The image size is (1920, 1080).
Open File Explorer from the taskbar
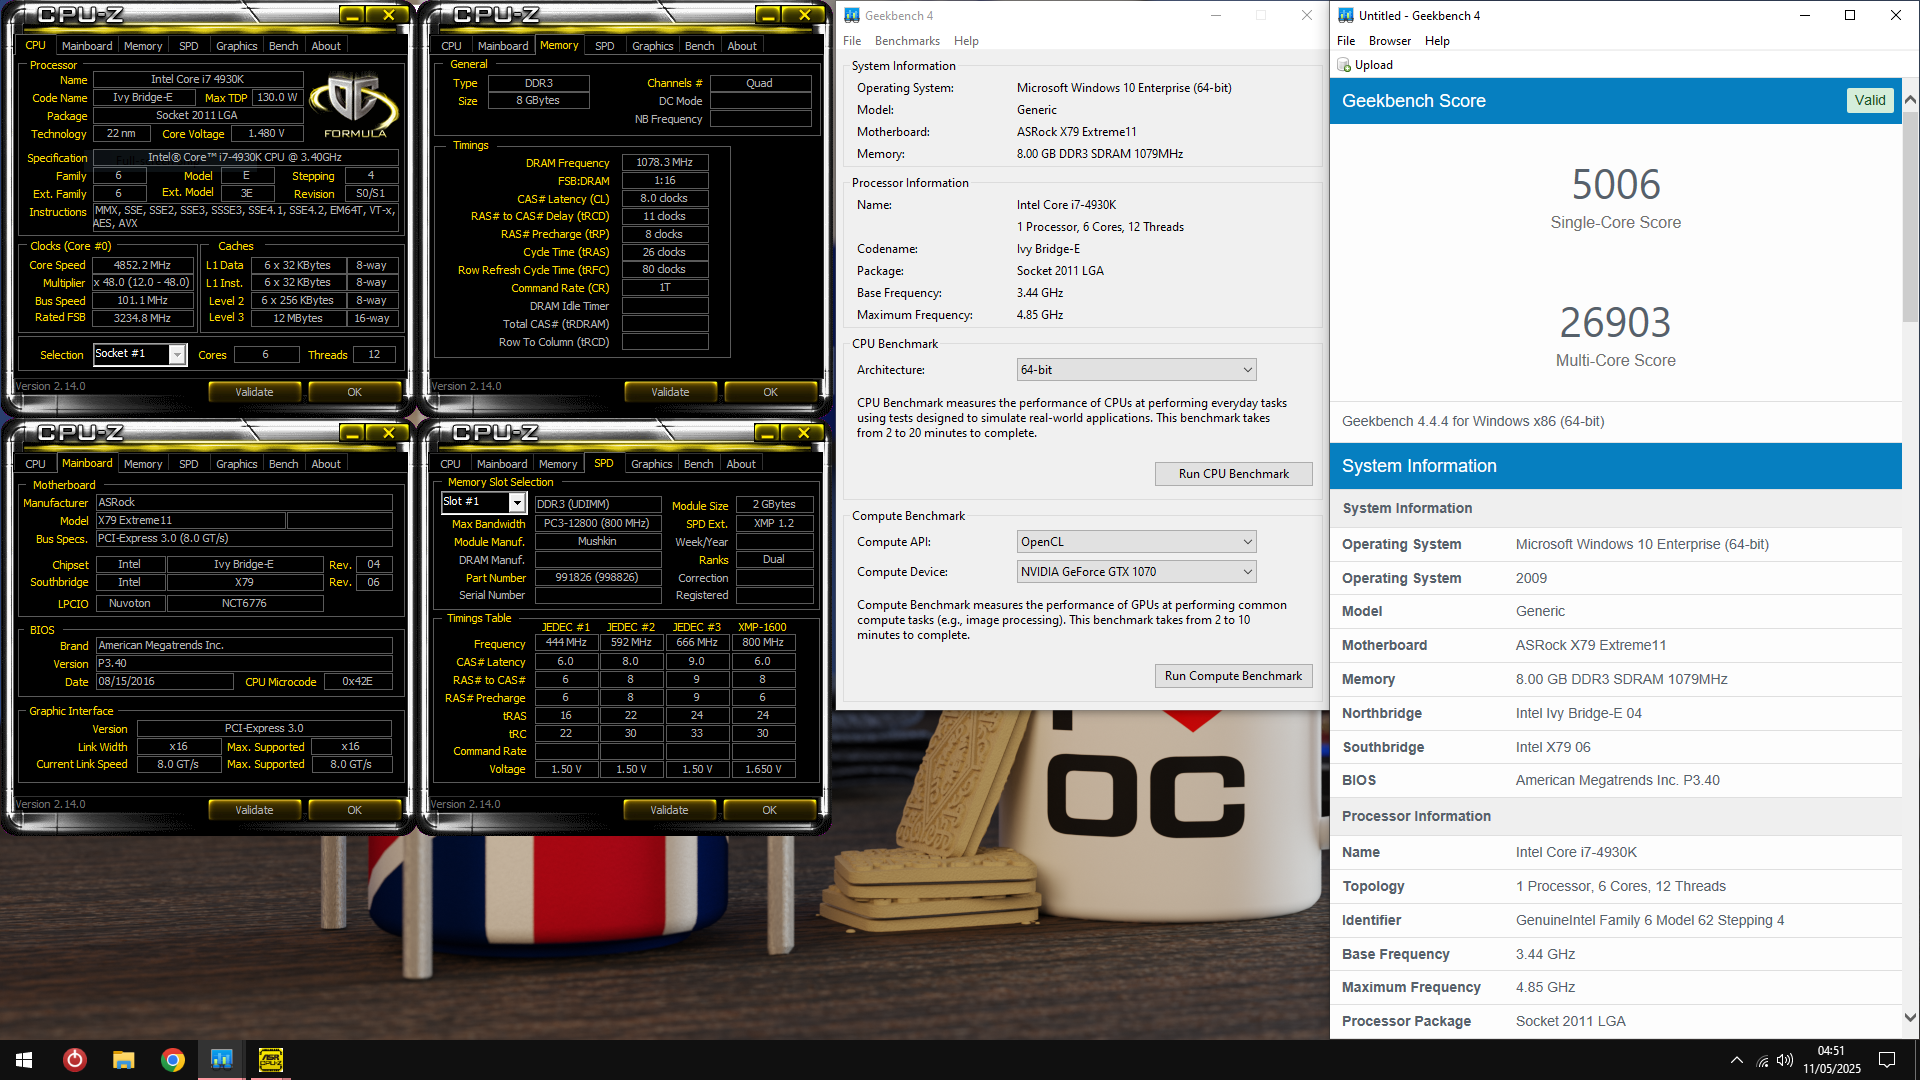(123, 1060)
